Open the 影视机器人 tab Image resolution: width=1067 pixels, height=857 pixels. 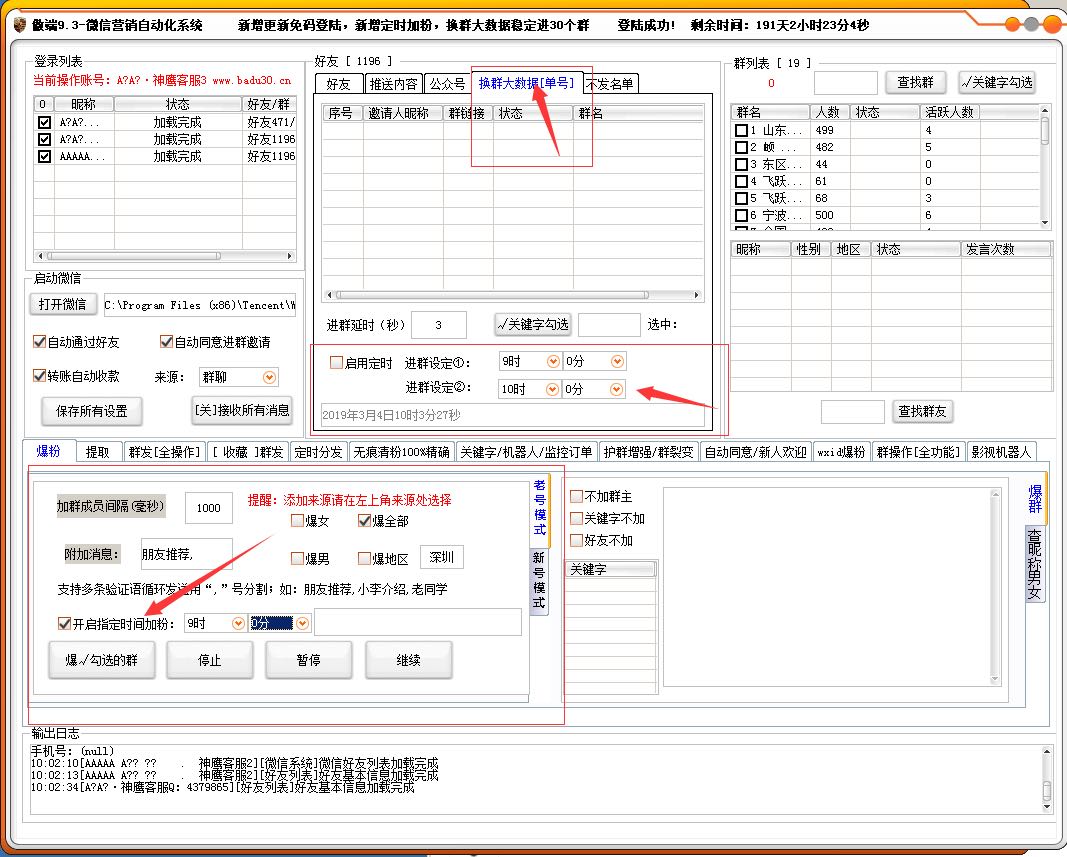[1001, 453]
